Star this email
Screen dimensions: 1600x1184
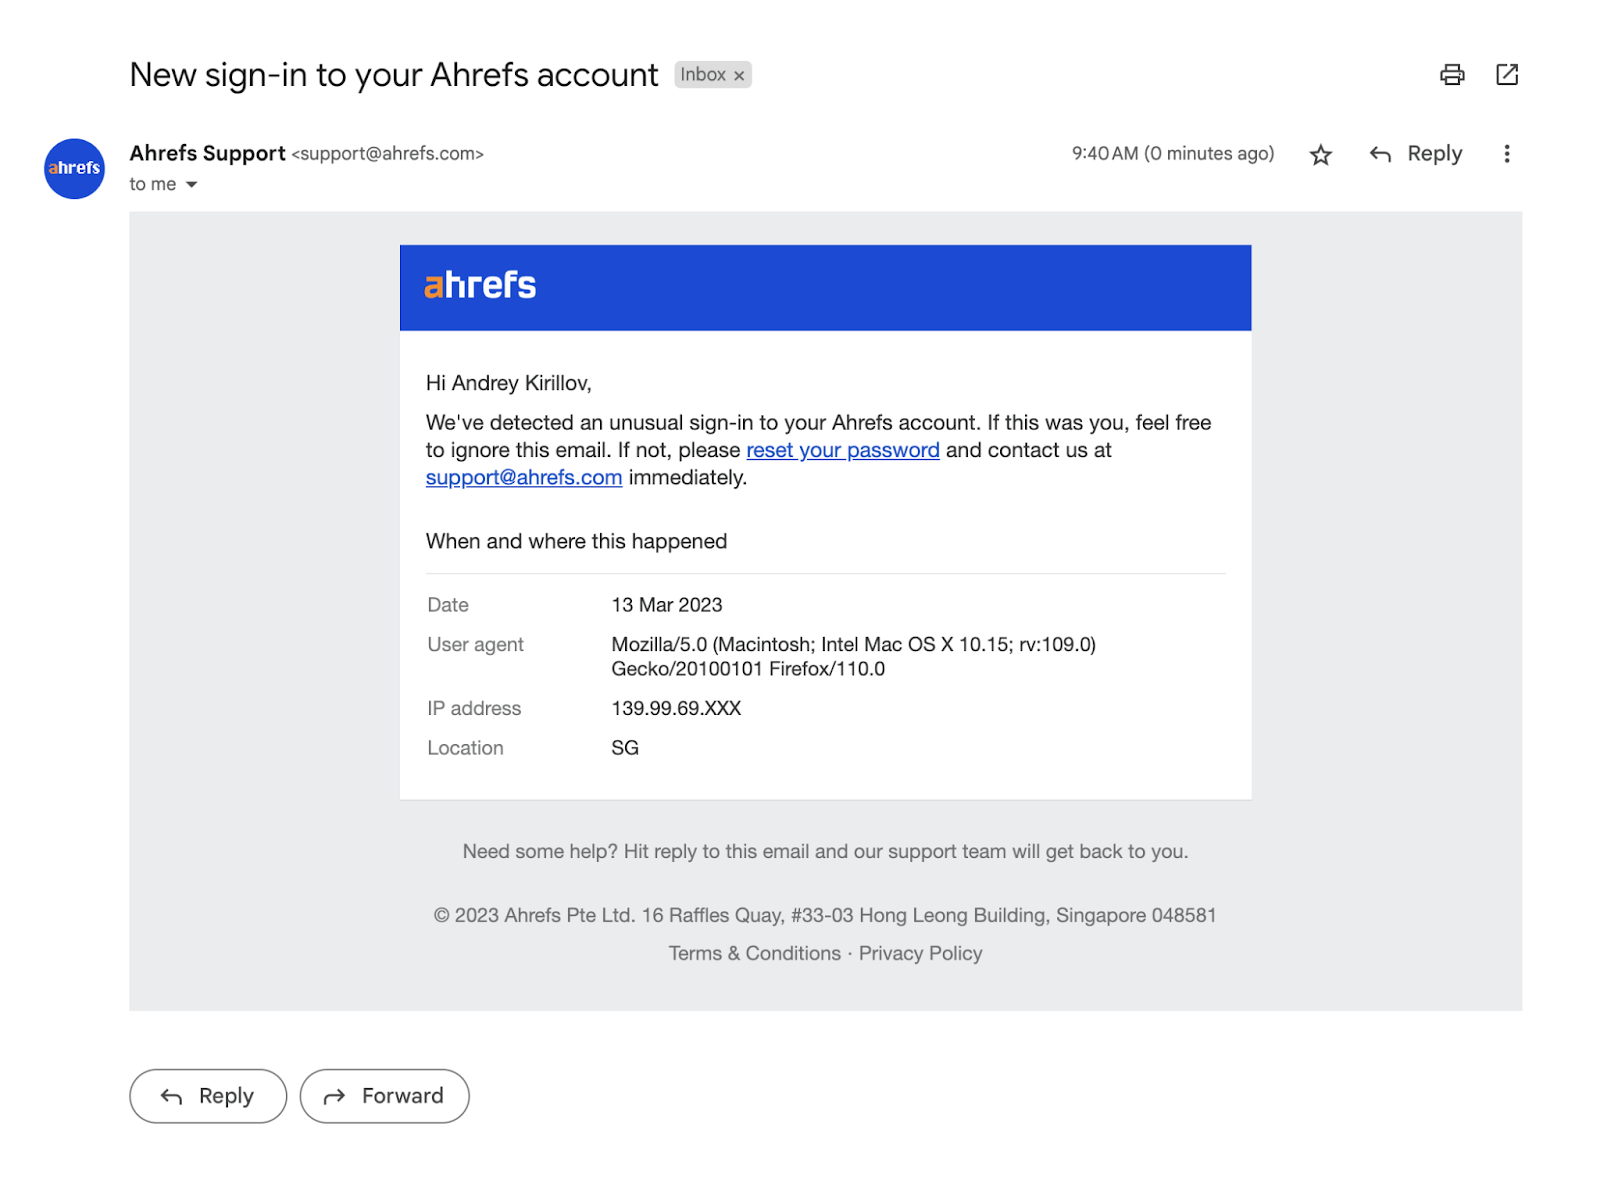(x=1320, y=154)
